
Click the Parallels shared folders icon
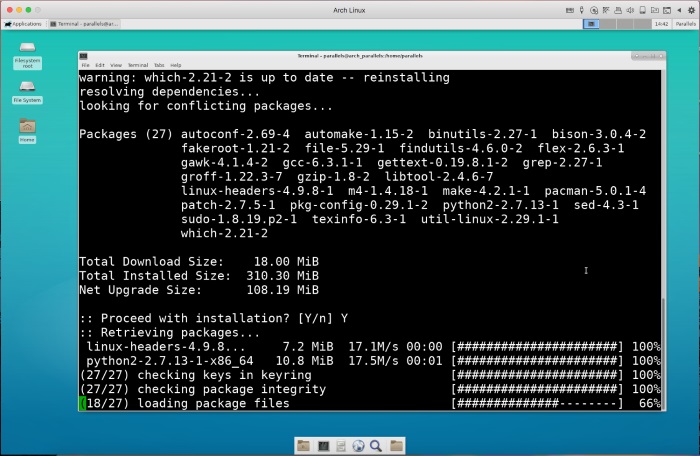click(654, 10)
